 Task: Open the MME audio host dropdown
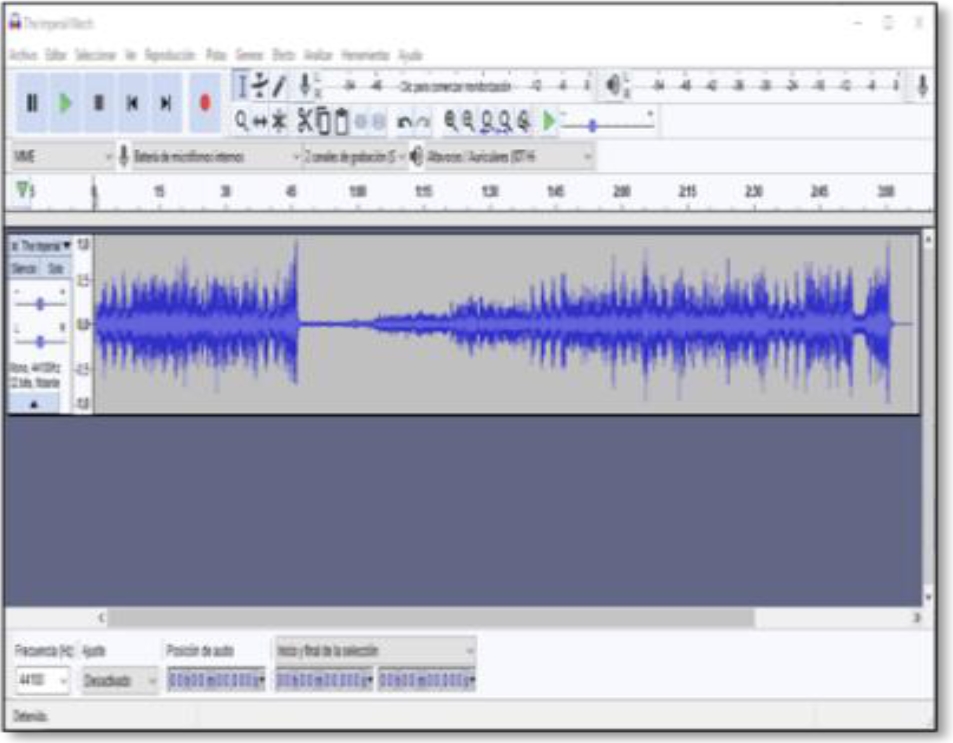click(x=62, y=156)
